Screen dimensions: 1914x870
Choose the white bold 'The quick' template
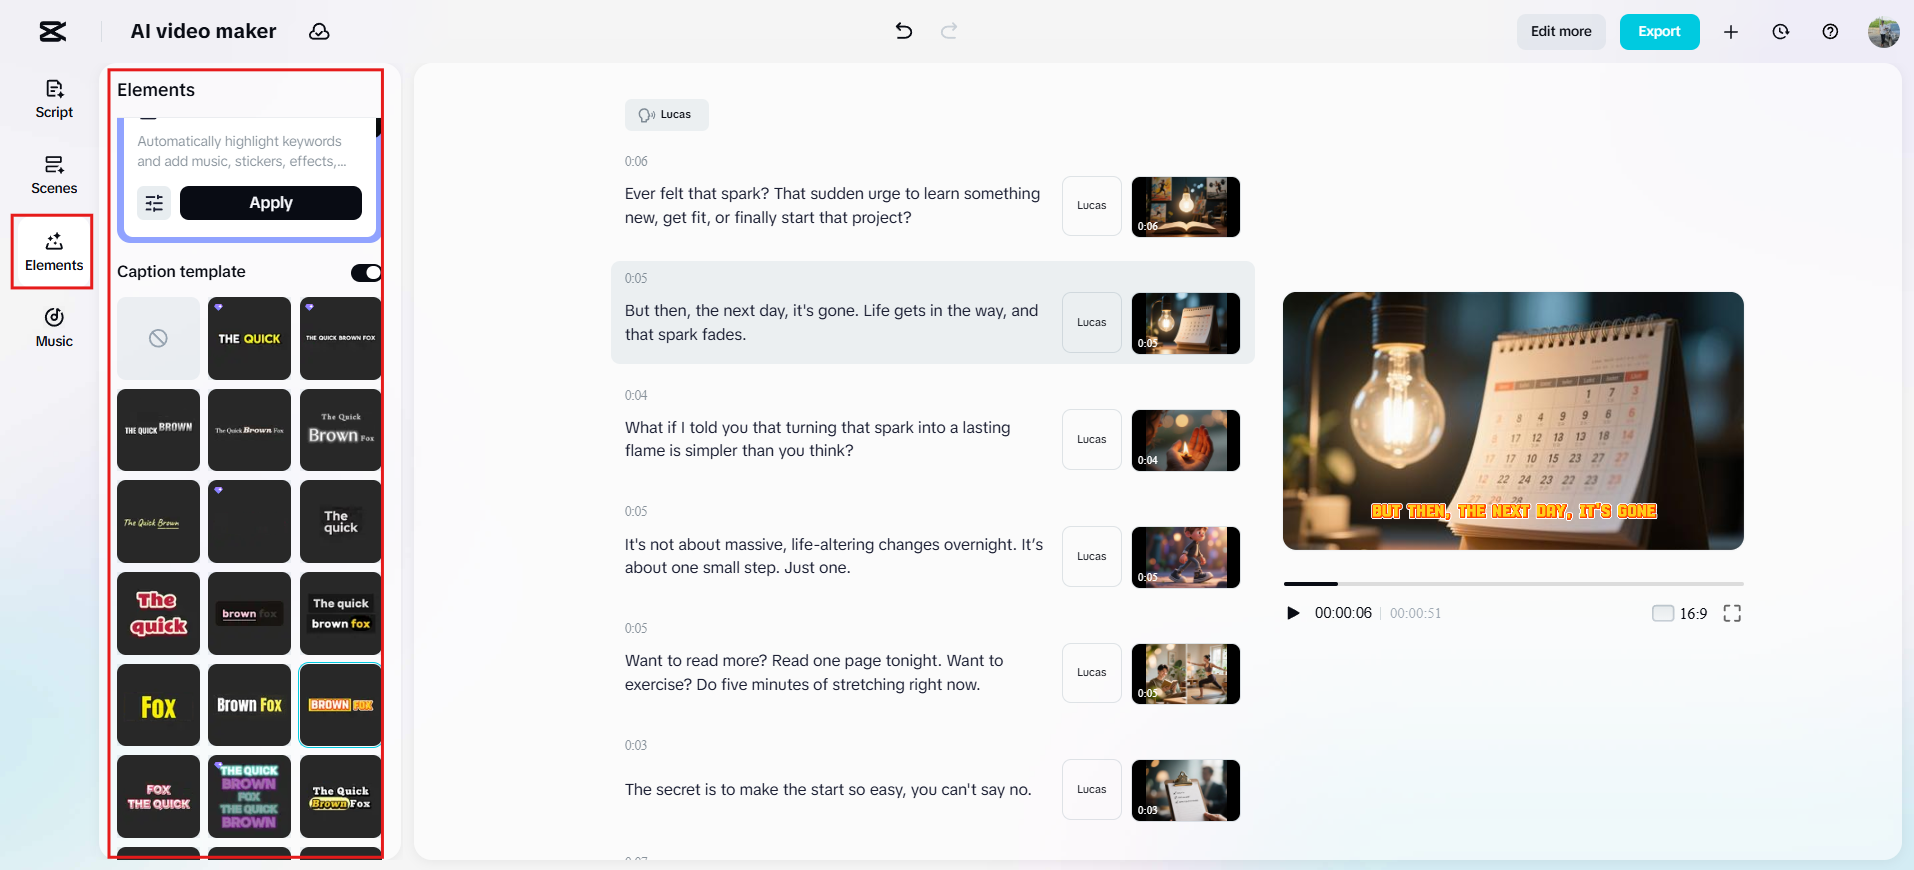coord(340,521)
